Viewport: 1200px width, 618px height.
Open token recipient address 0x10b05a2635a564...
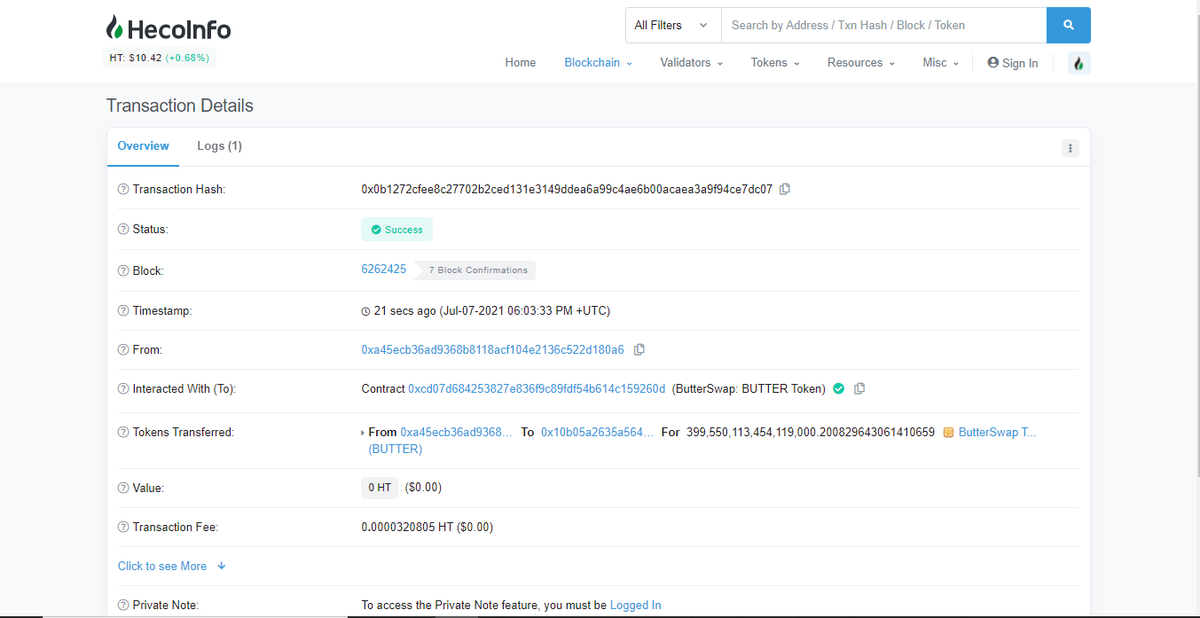tap(598, 432)
